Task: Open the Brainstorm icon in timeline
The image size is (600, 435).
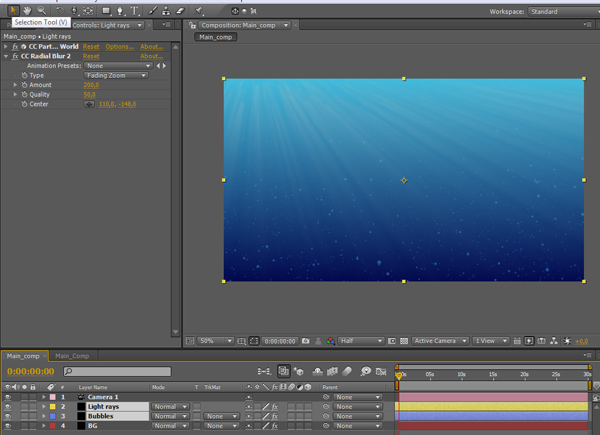Action: click(366, 371)
